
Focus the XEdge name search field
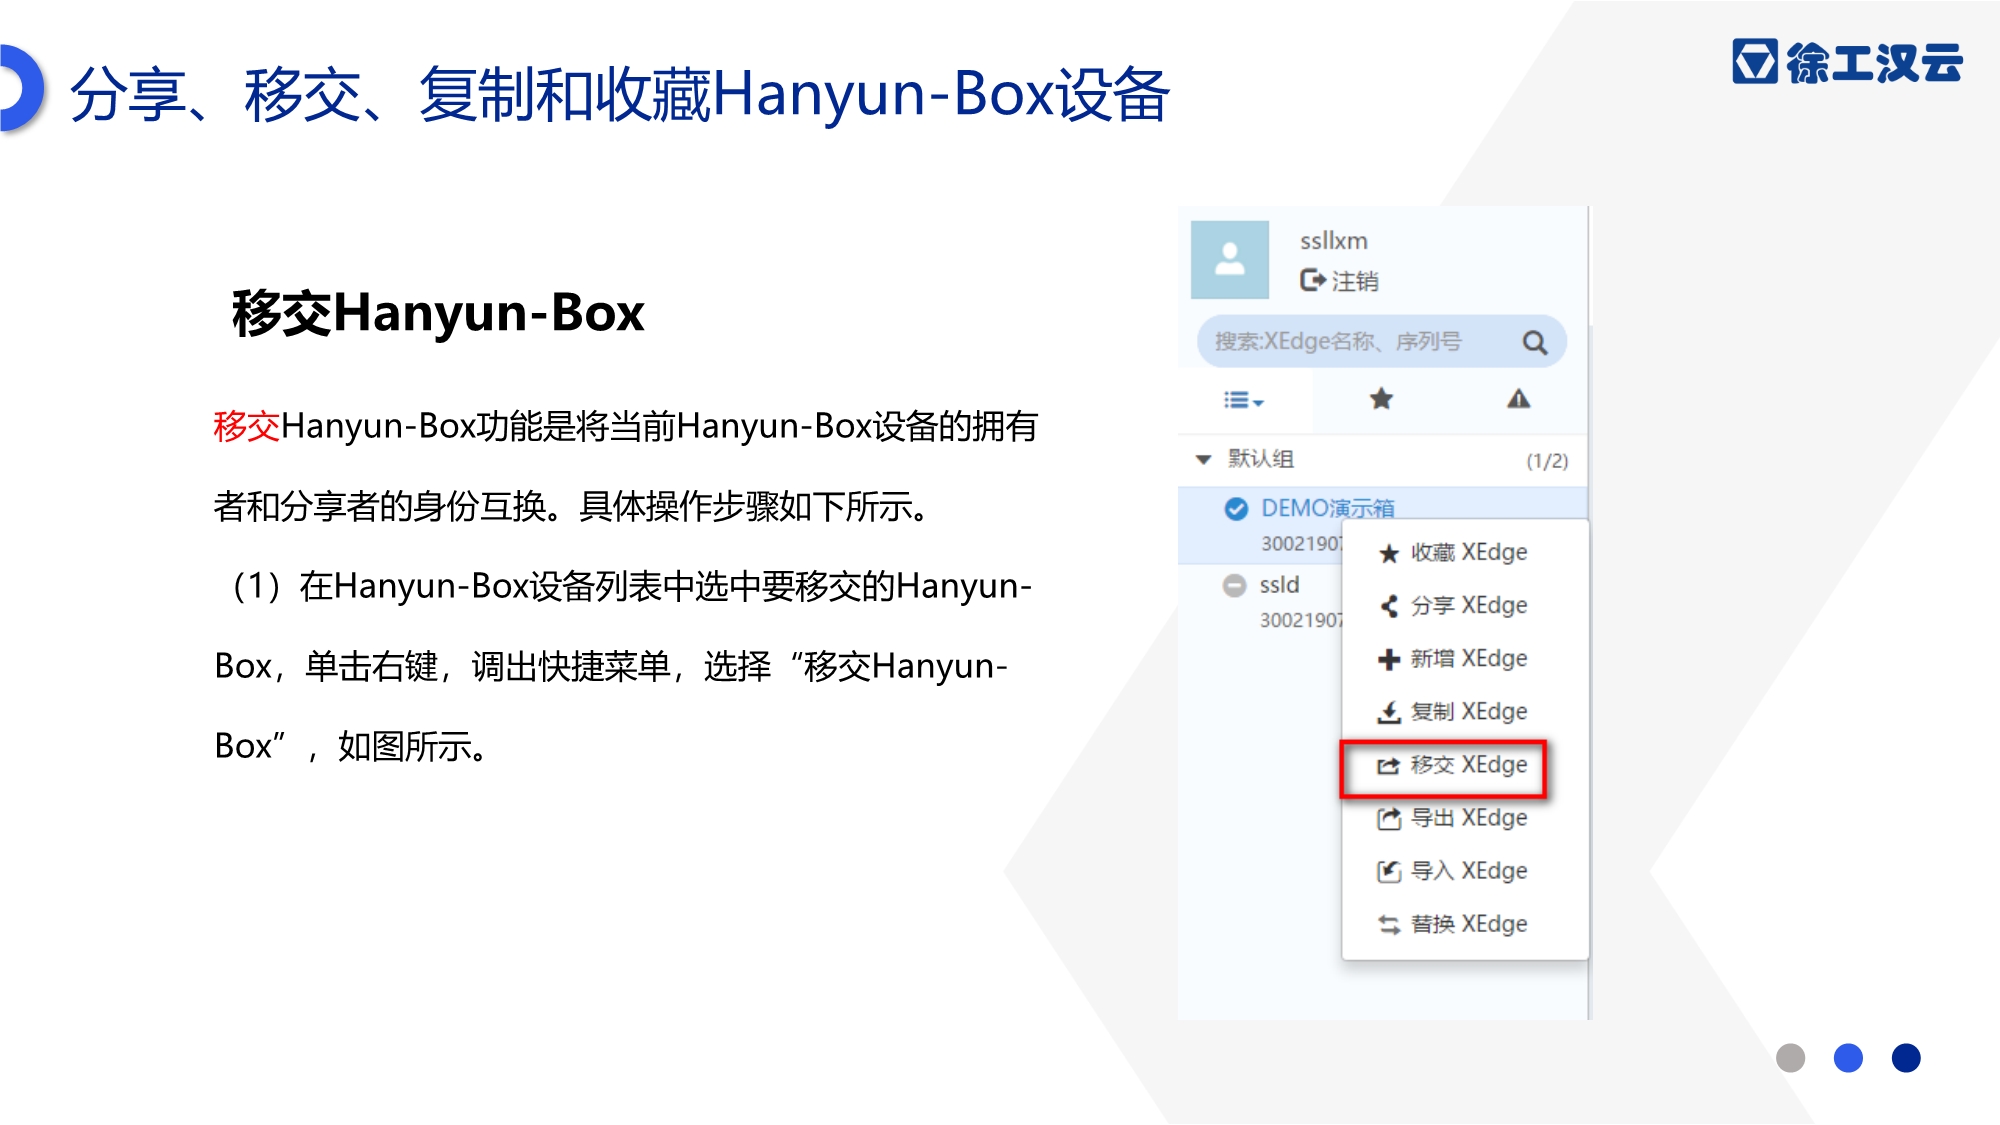(1381, 342)
